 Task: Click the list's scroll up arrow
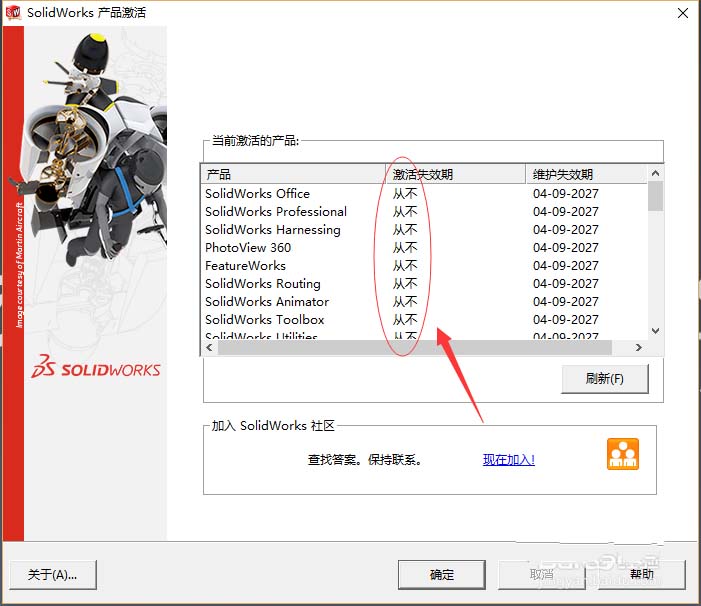tap(655, 173)
